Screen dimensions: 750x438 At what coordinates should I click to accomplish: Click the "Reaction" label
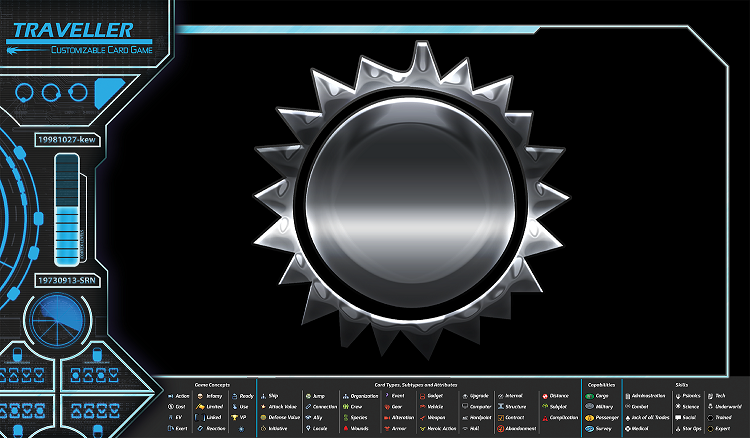[216, 428]
